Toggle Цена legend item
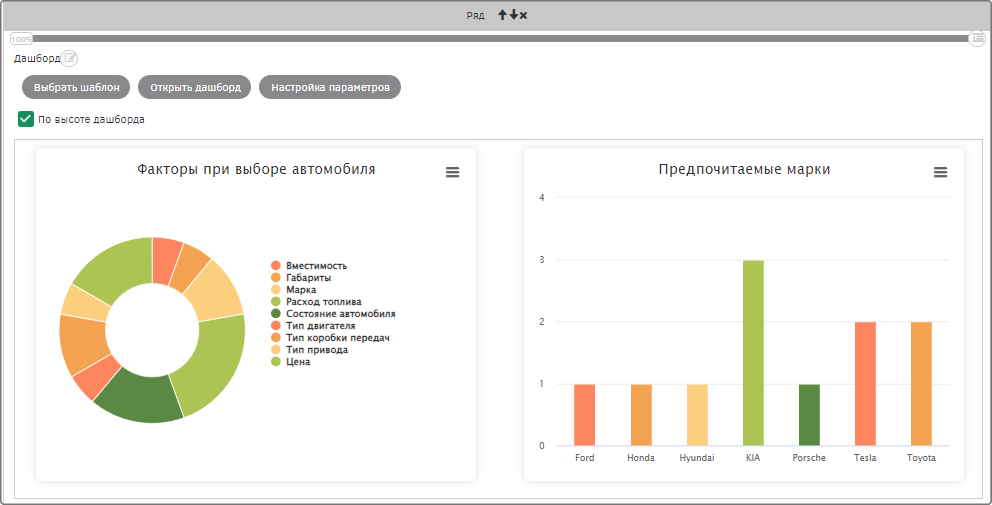Viewport: 992px width, 505px height. click(291, 362)
